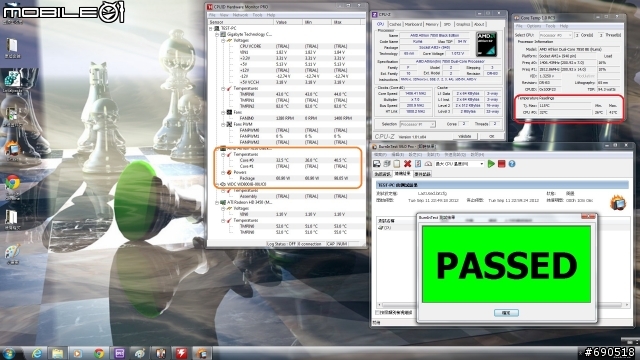Click the Validate button in CPU-Z
Screen dimensions: 640x360
[x=464, y=136]
